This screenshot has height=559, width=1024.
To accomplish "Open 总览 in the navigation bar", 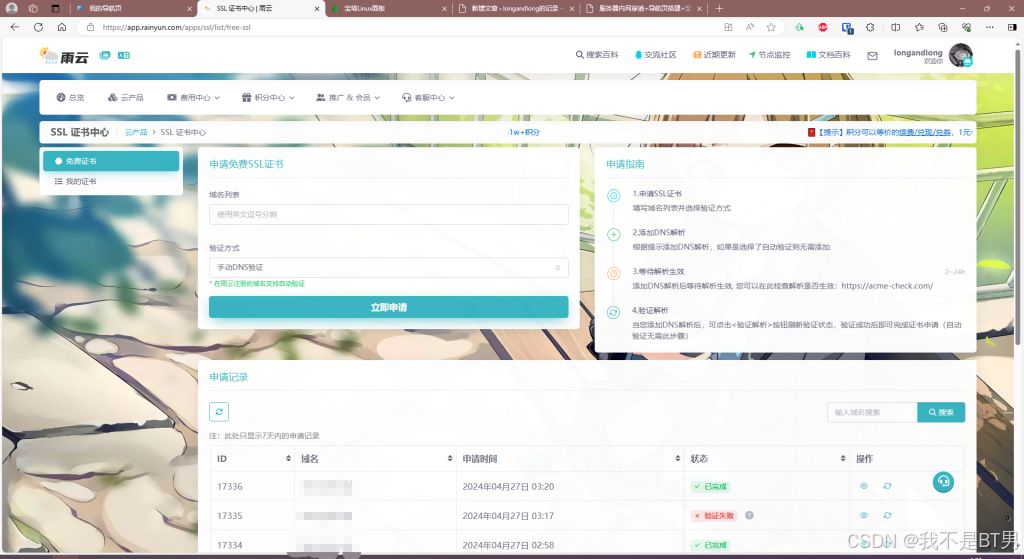I will point(70,97).
